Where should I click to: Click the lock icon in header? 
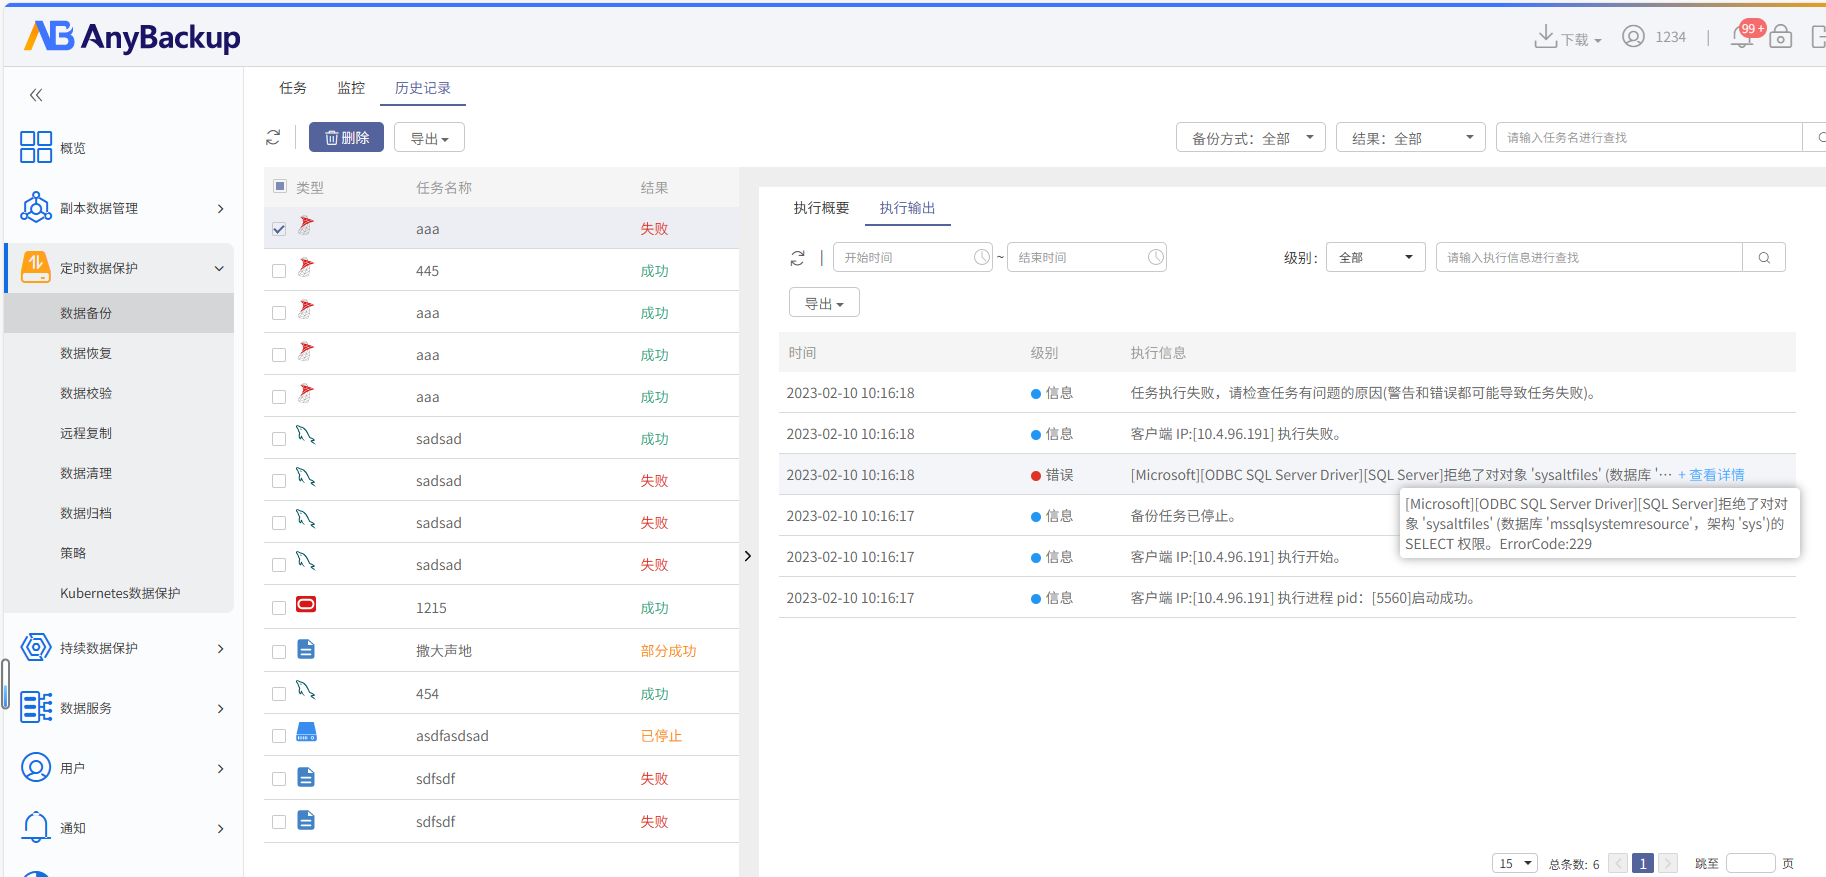(1781, 37)
